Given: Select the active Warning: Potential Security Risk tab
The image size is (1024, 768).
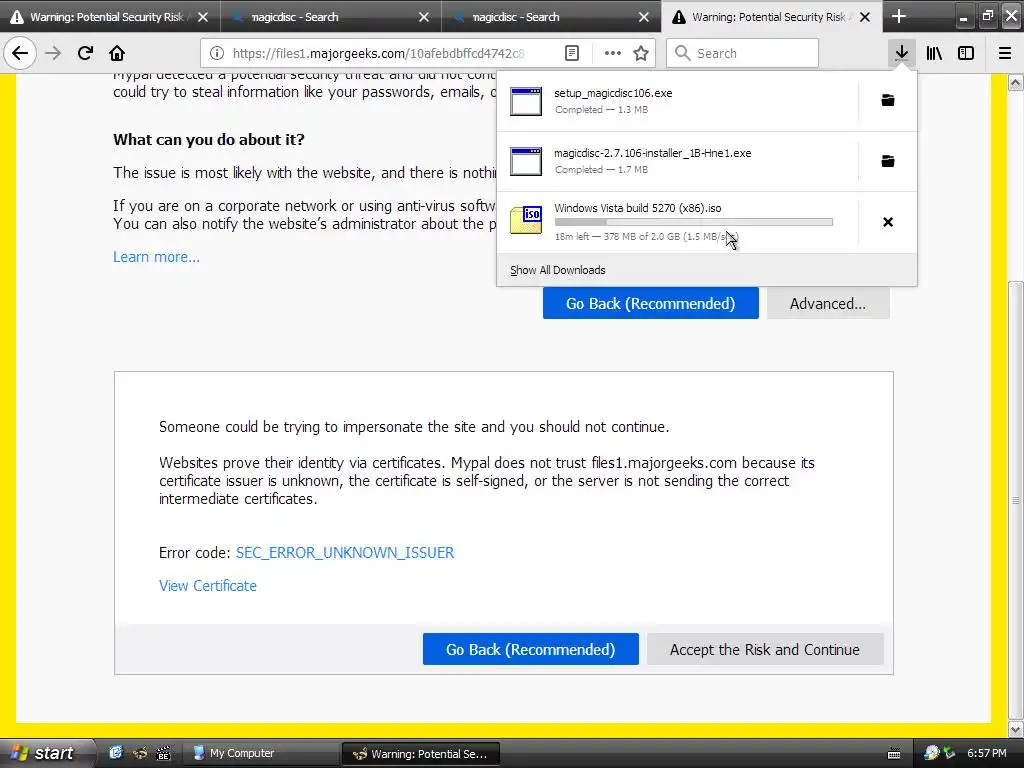Looking at the screenshot, I should (x=771, y=17).
